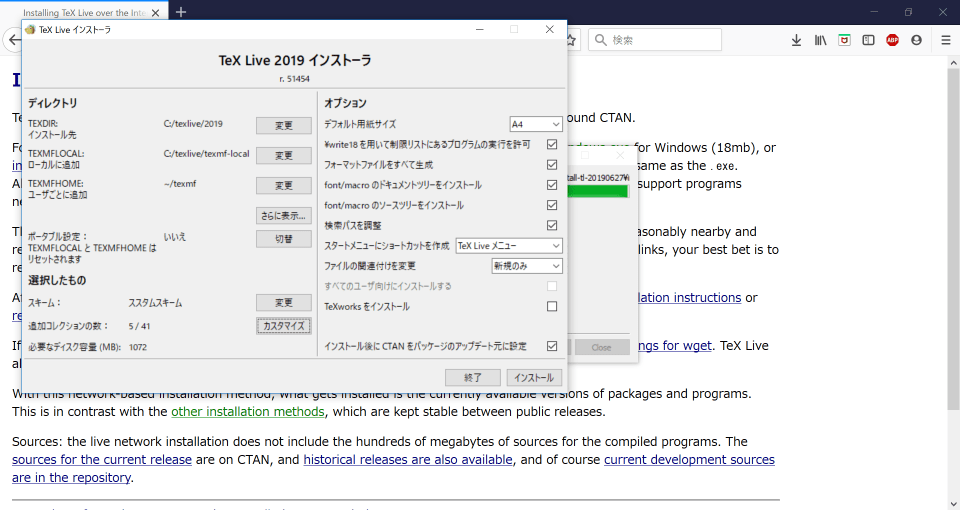Click the collections count 5 / 41
Image resolution: width=960 pixels, height=510 pixels.
point(140,326)
